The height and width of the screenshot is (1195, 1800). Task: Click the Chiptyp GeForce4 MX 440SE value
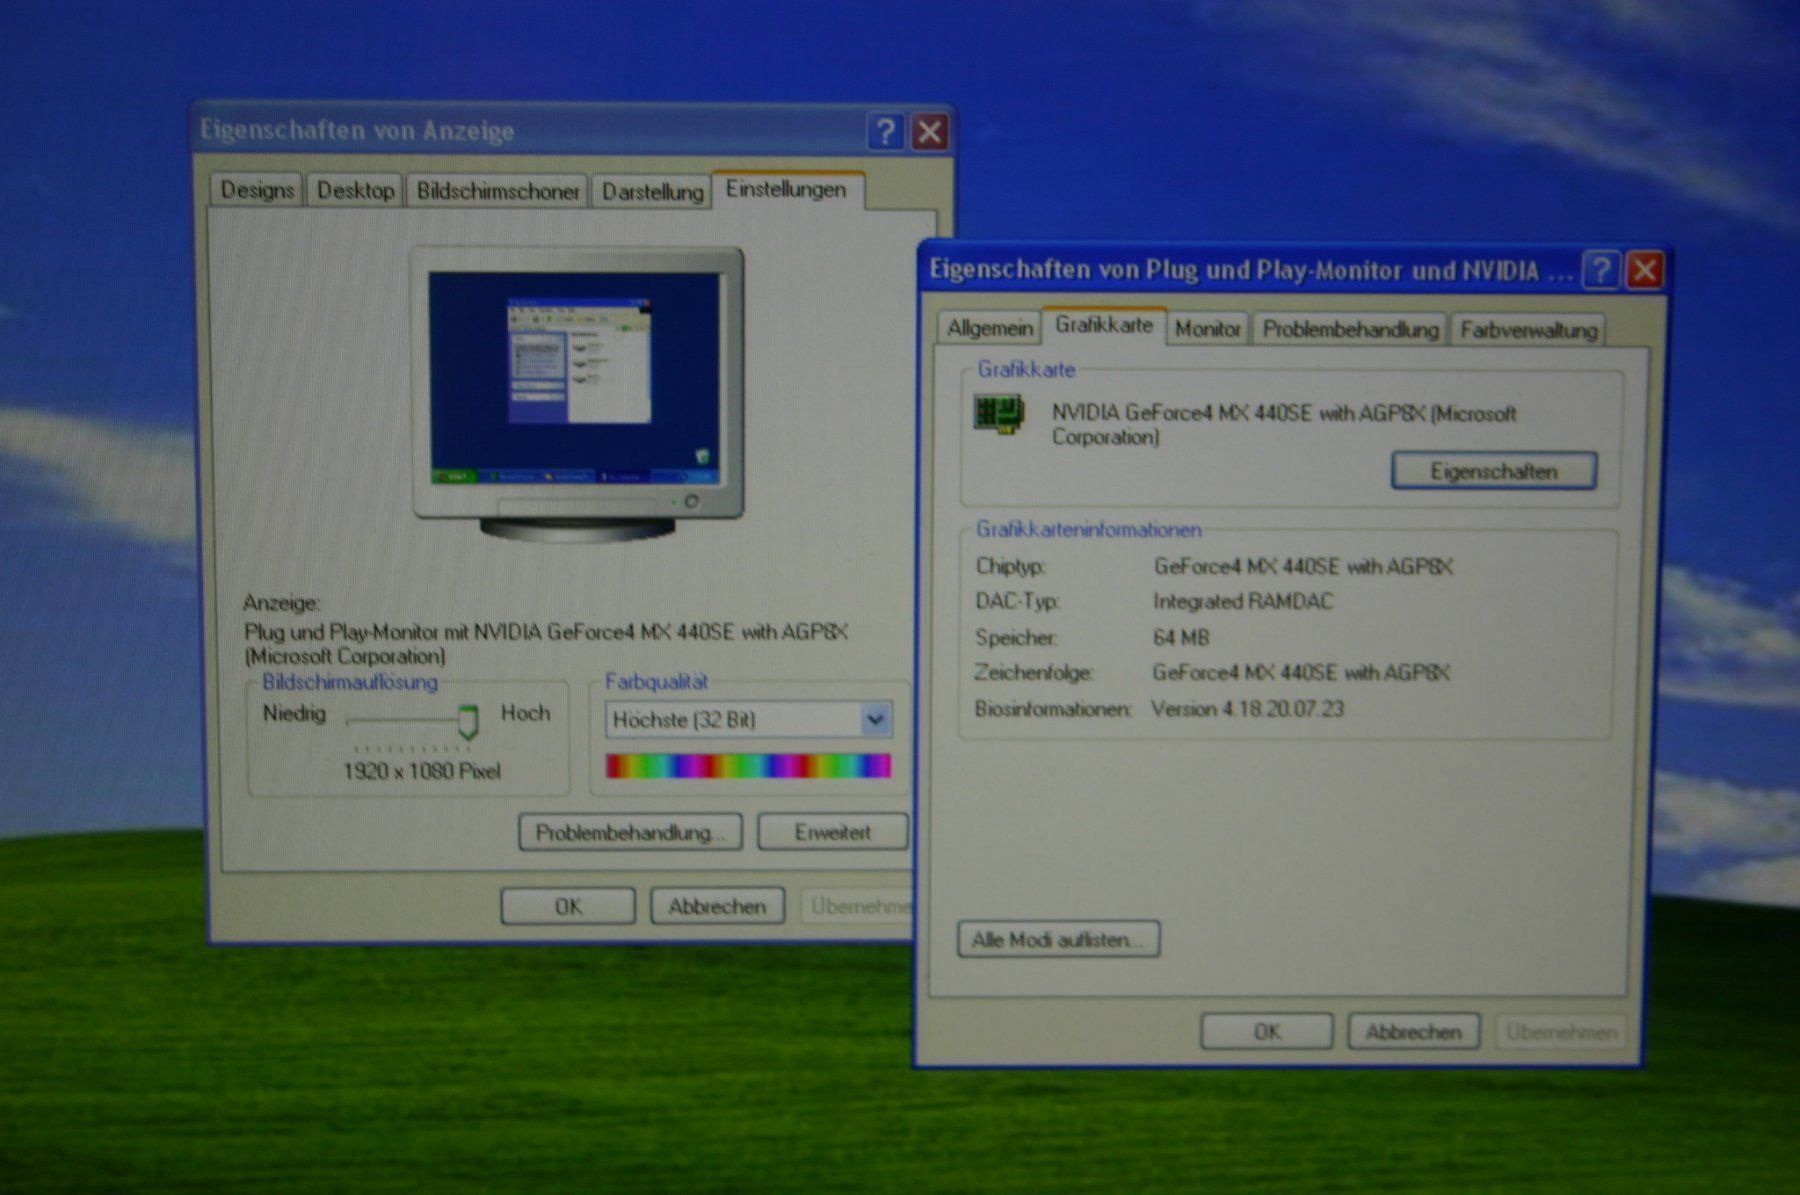pos(1303,566)
